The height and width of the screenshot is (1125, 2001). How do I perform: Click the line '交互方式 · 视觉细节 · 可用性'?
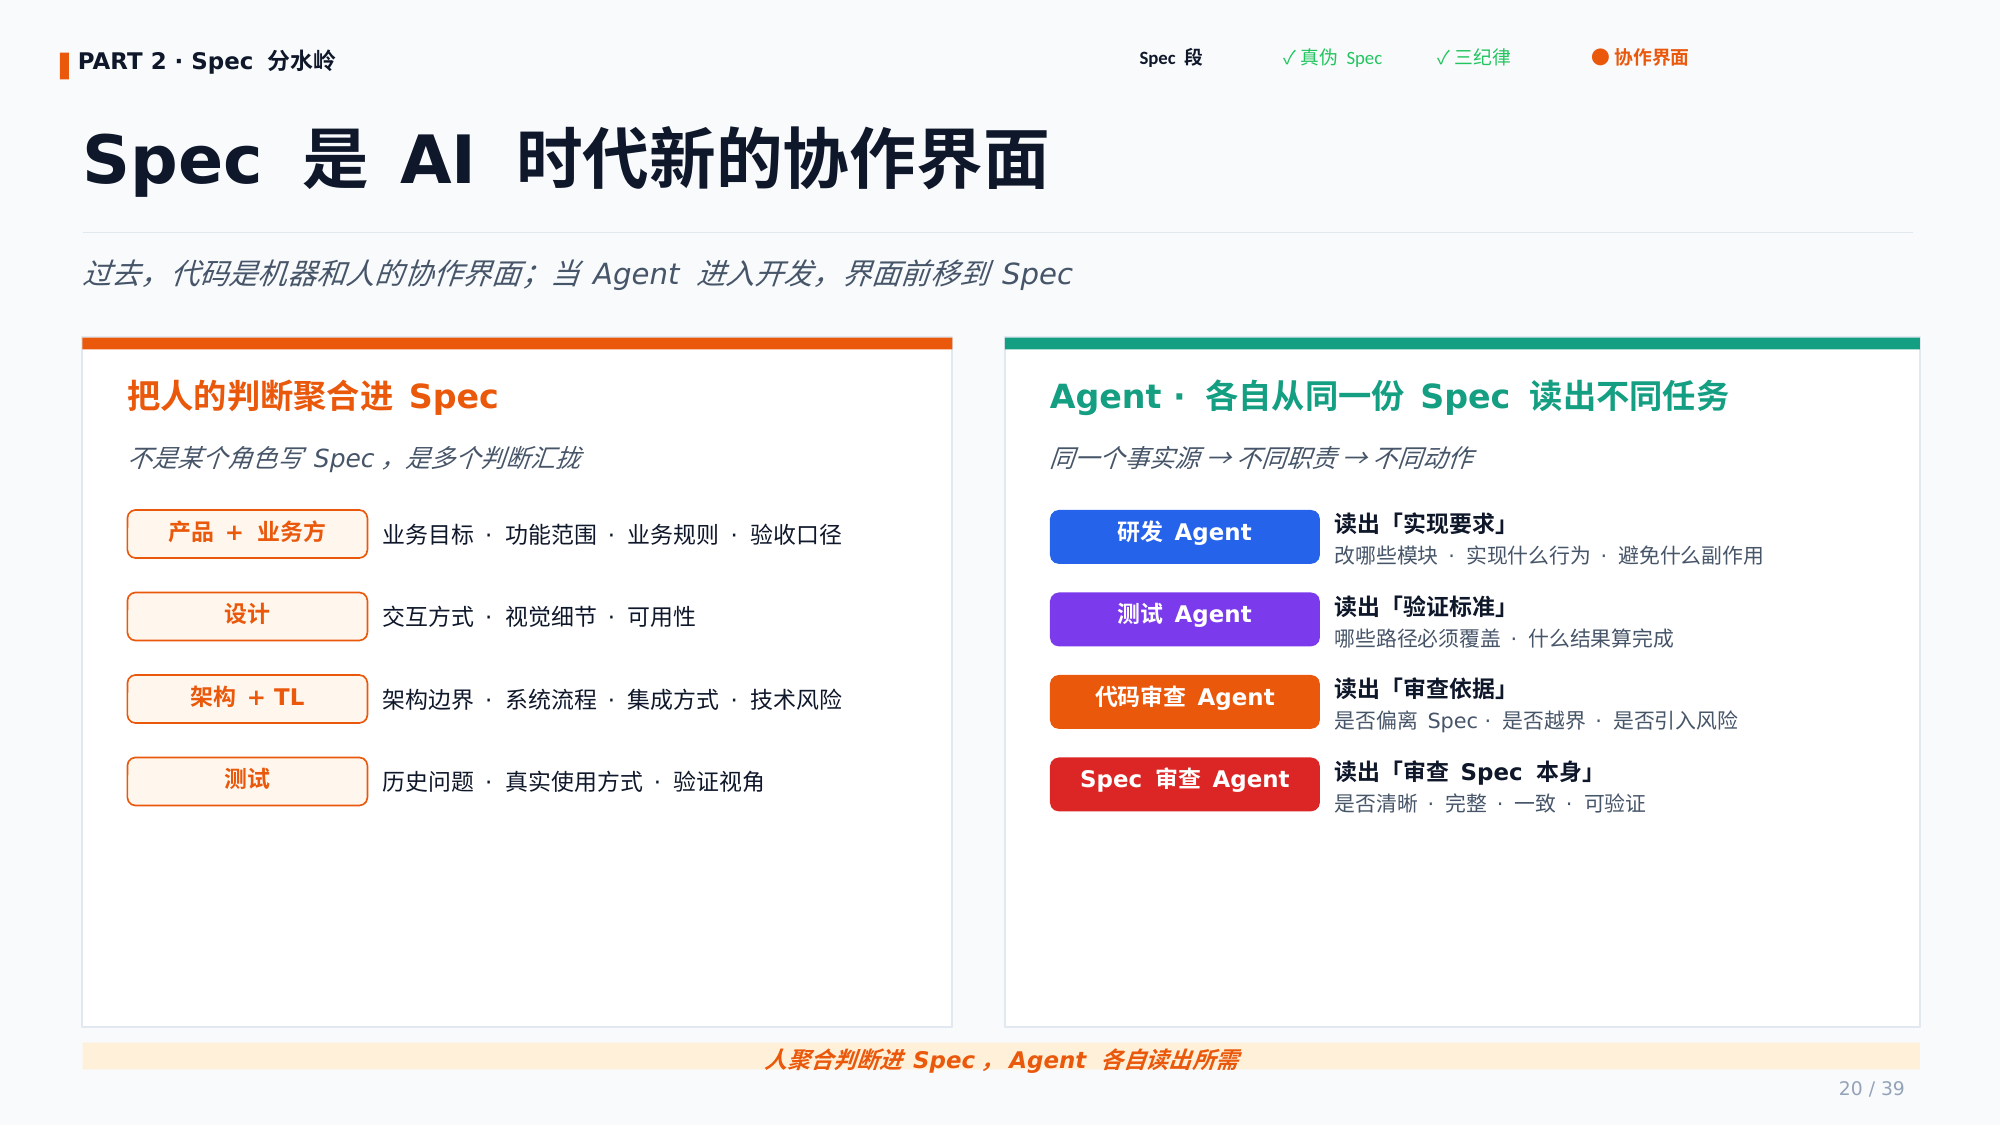[538, 617]
